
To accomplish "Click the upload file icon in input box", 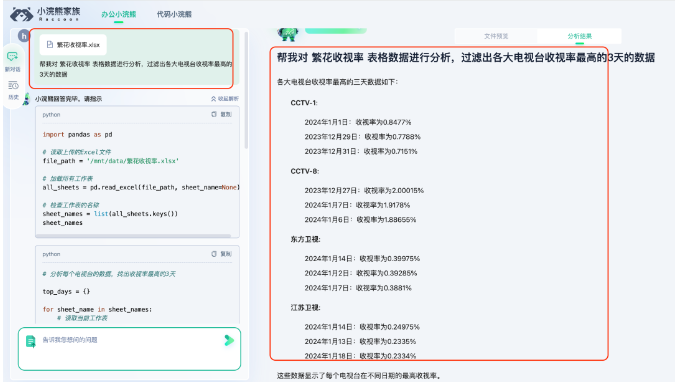I will point(31,341).
